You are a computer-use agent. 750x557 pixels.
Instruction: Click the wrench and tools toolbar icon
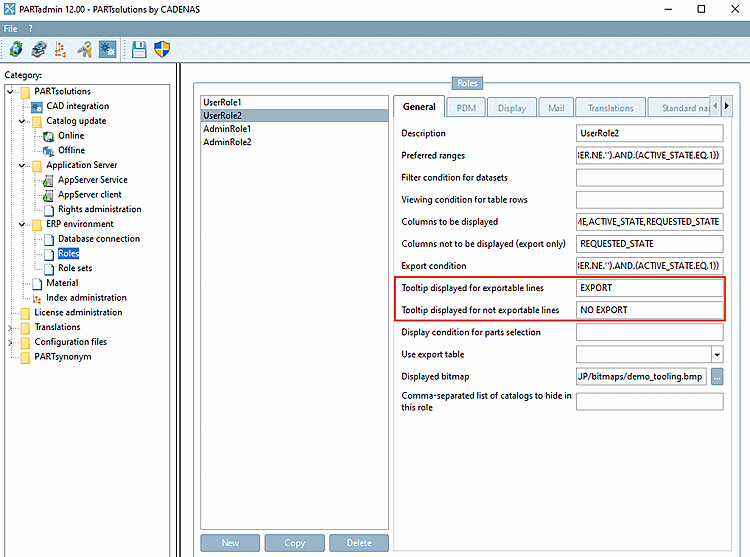coord(85,49)
